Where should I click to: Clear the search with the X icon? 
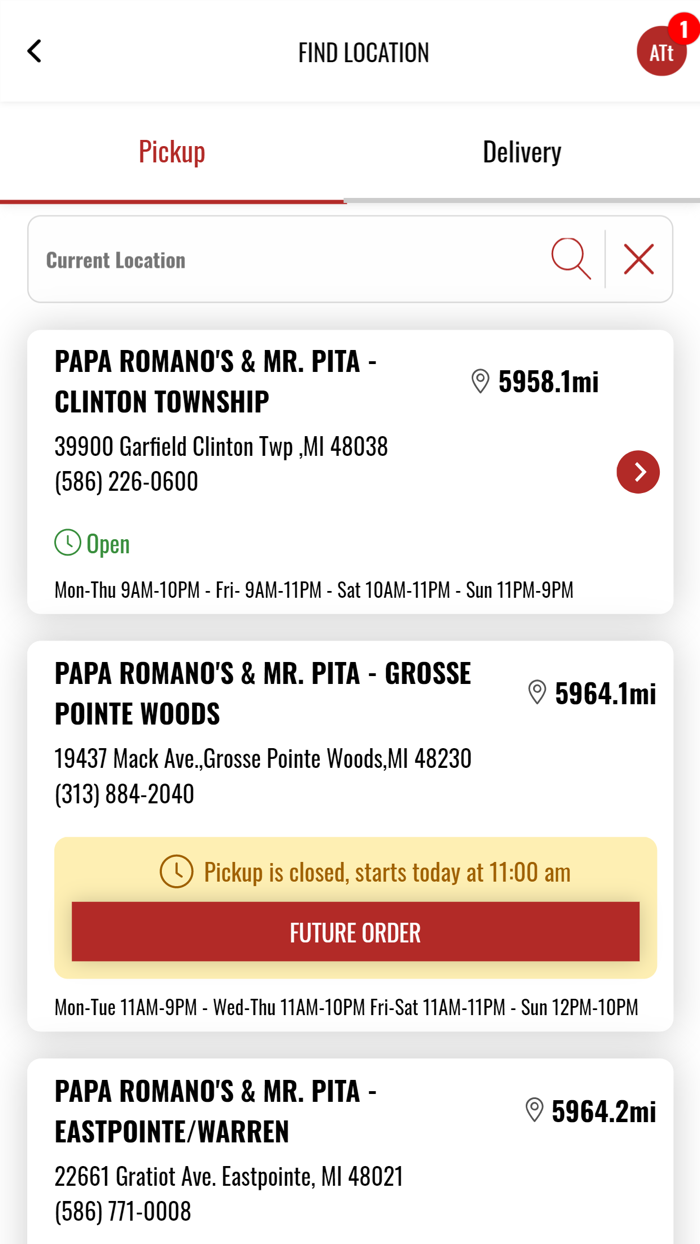tap(638, 259)
